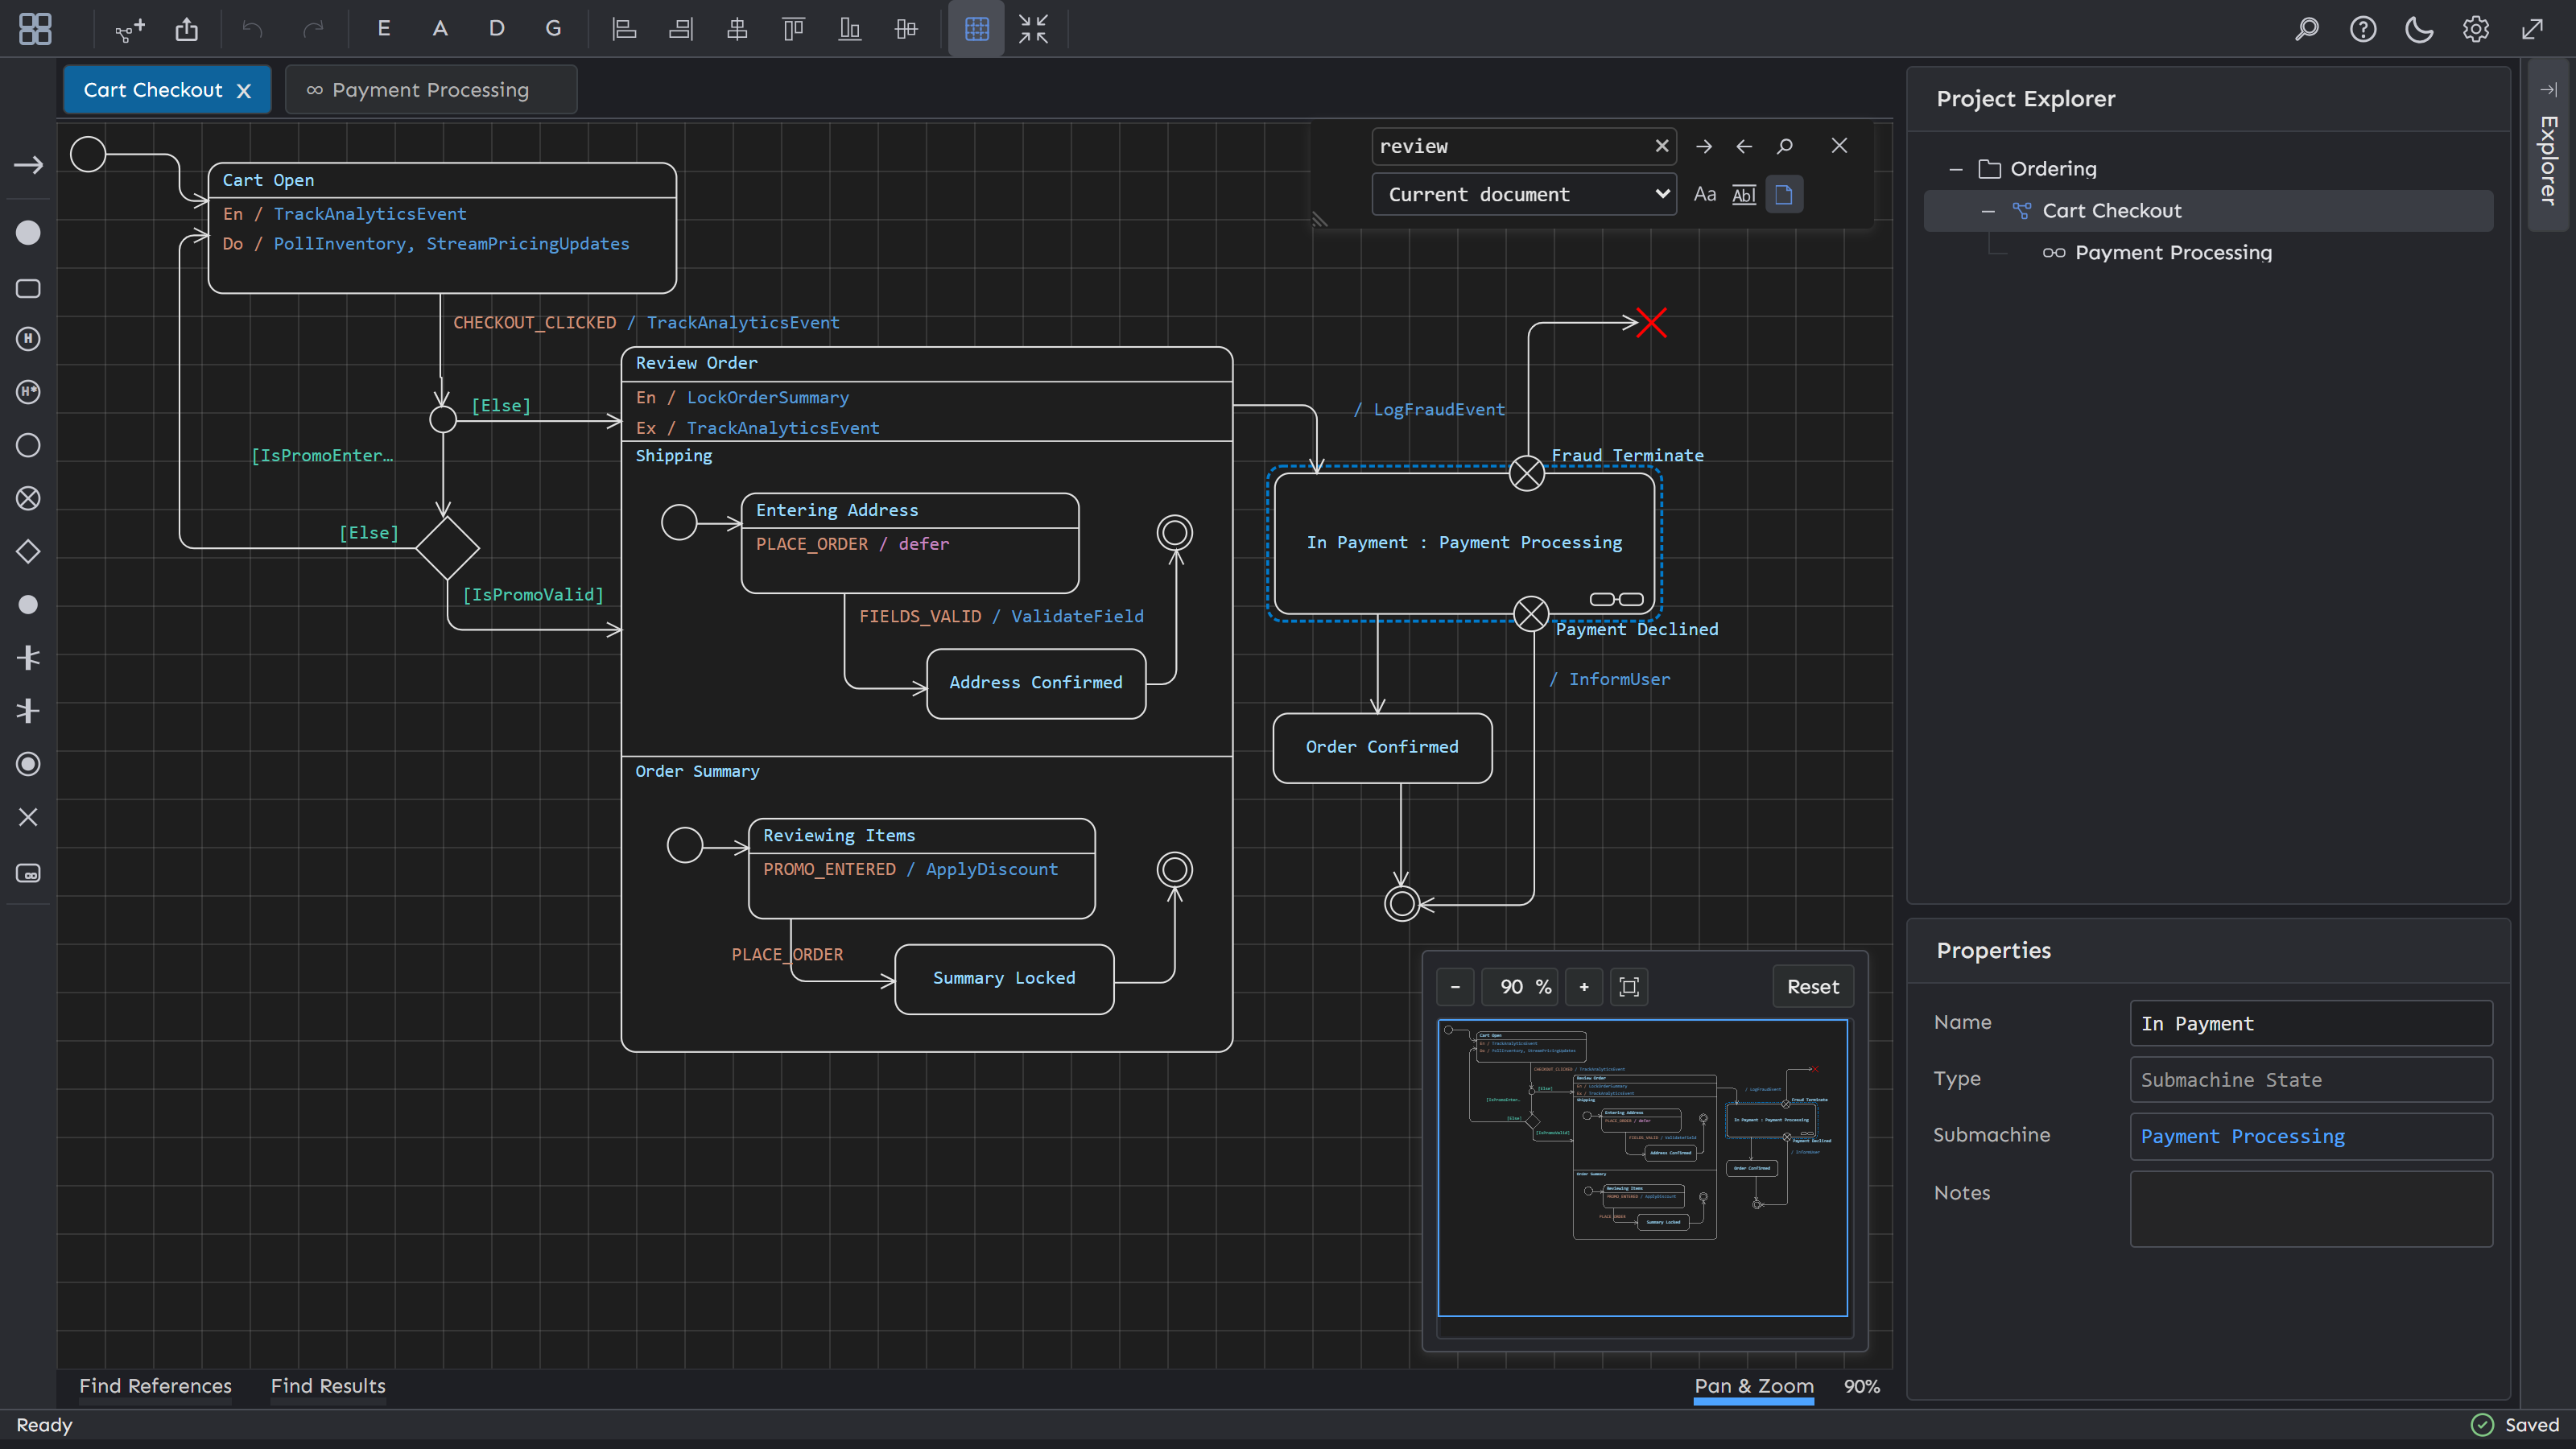Center selected elements vertically

(x=906, y=29)
